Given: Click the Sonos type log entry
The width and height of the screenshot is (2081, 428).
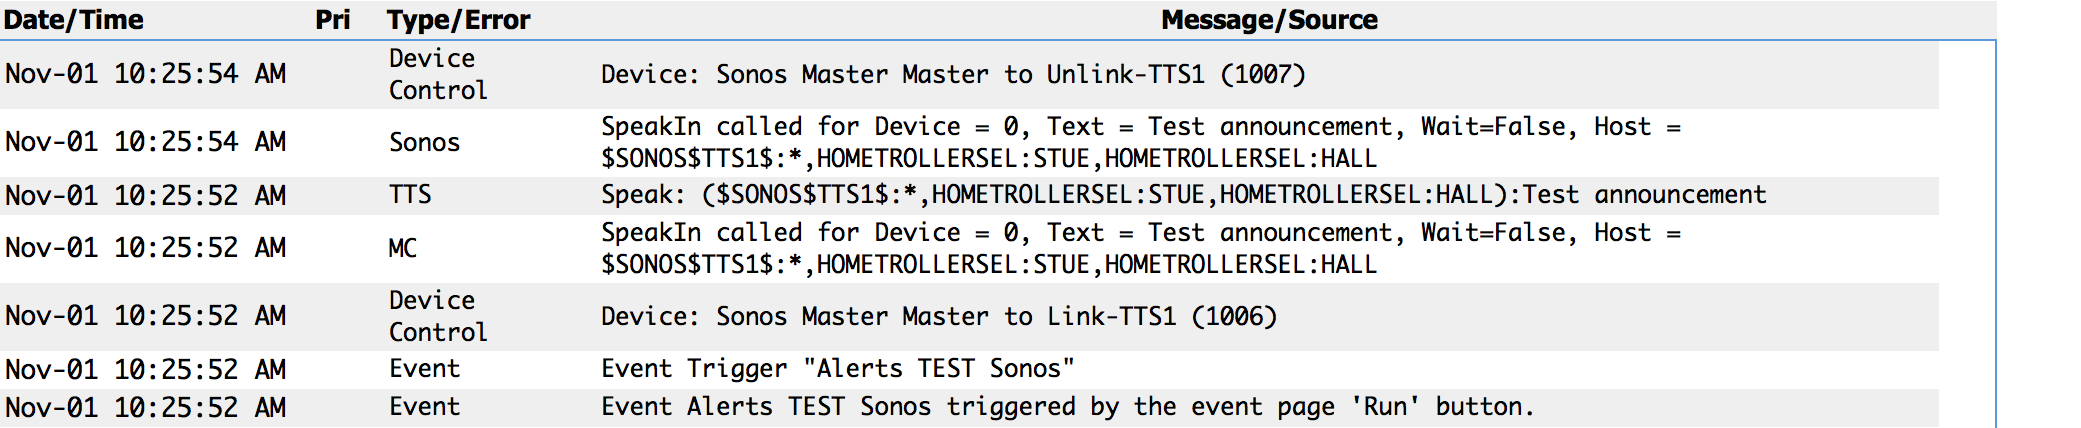Looking at the screenshot, I should [425, 143].
